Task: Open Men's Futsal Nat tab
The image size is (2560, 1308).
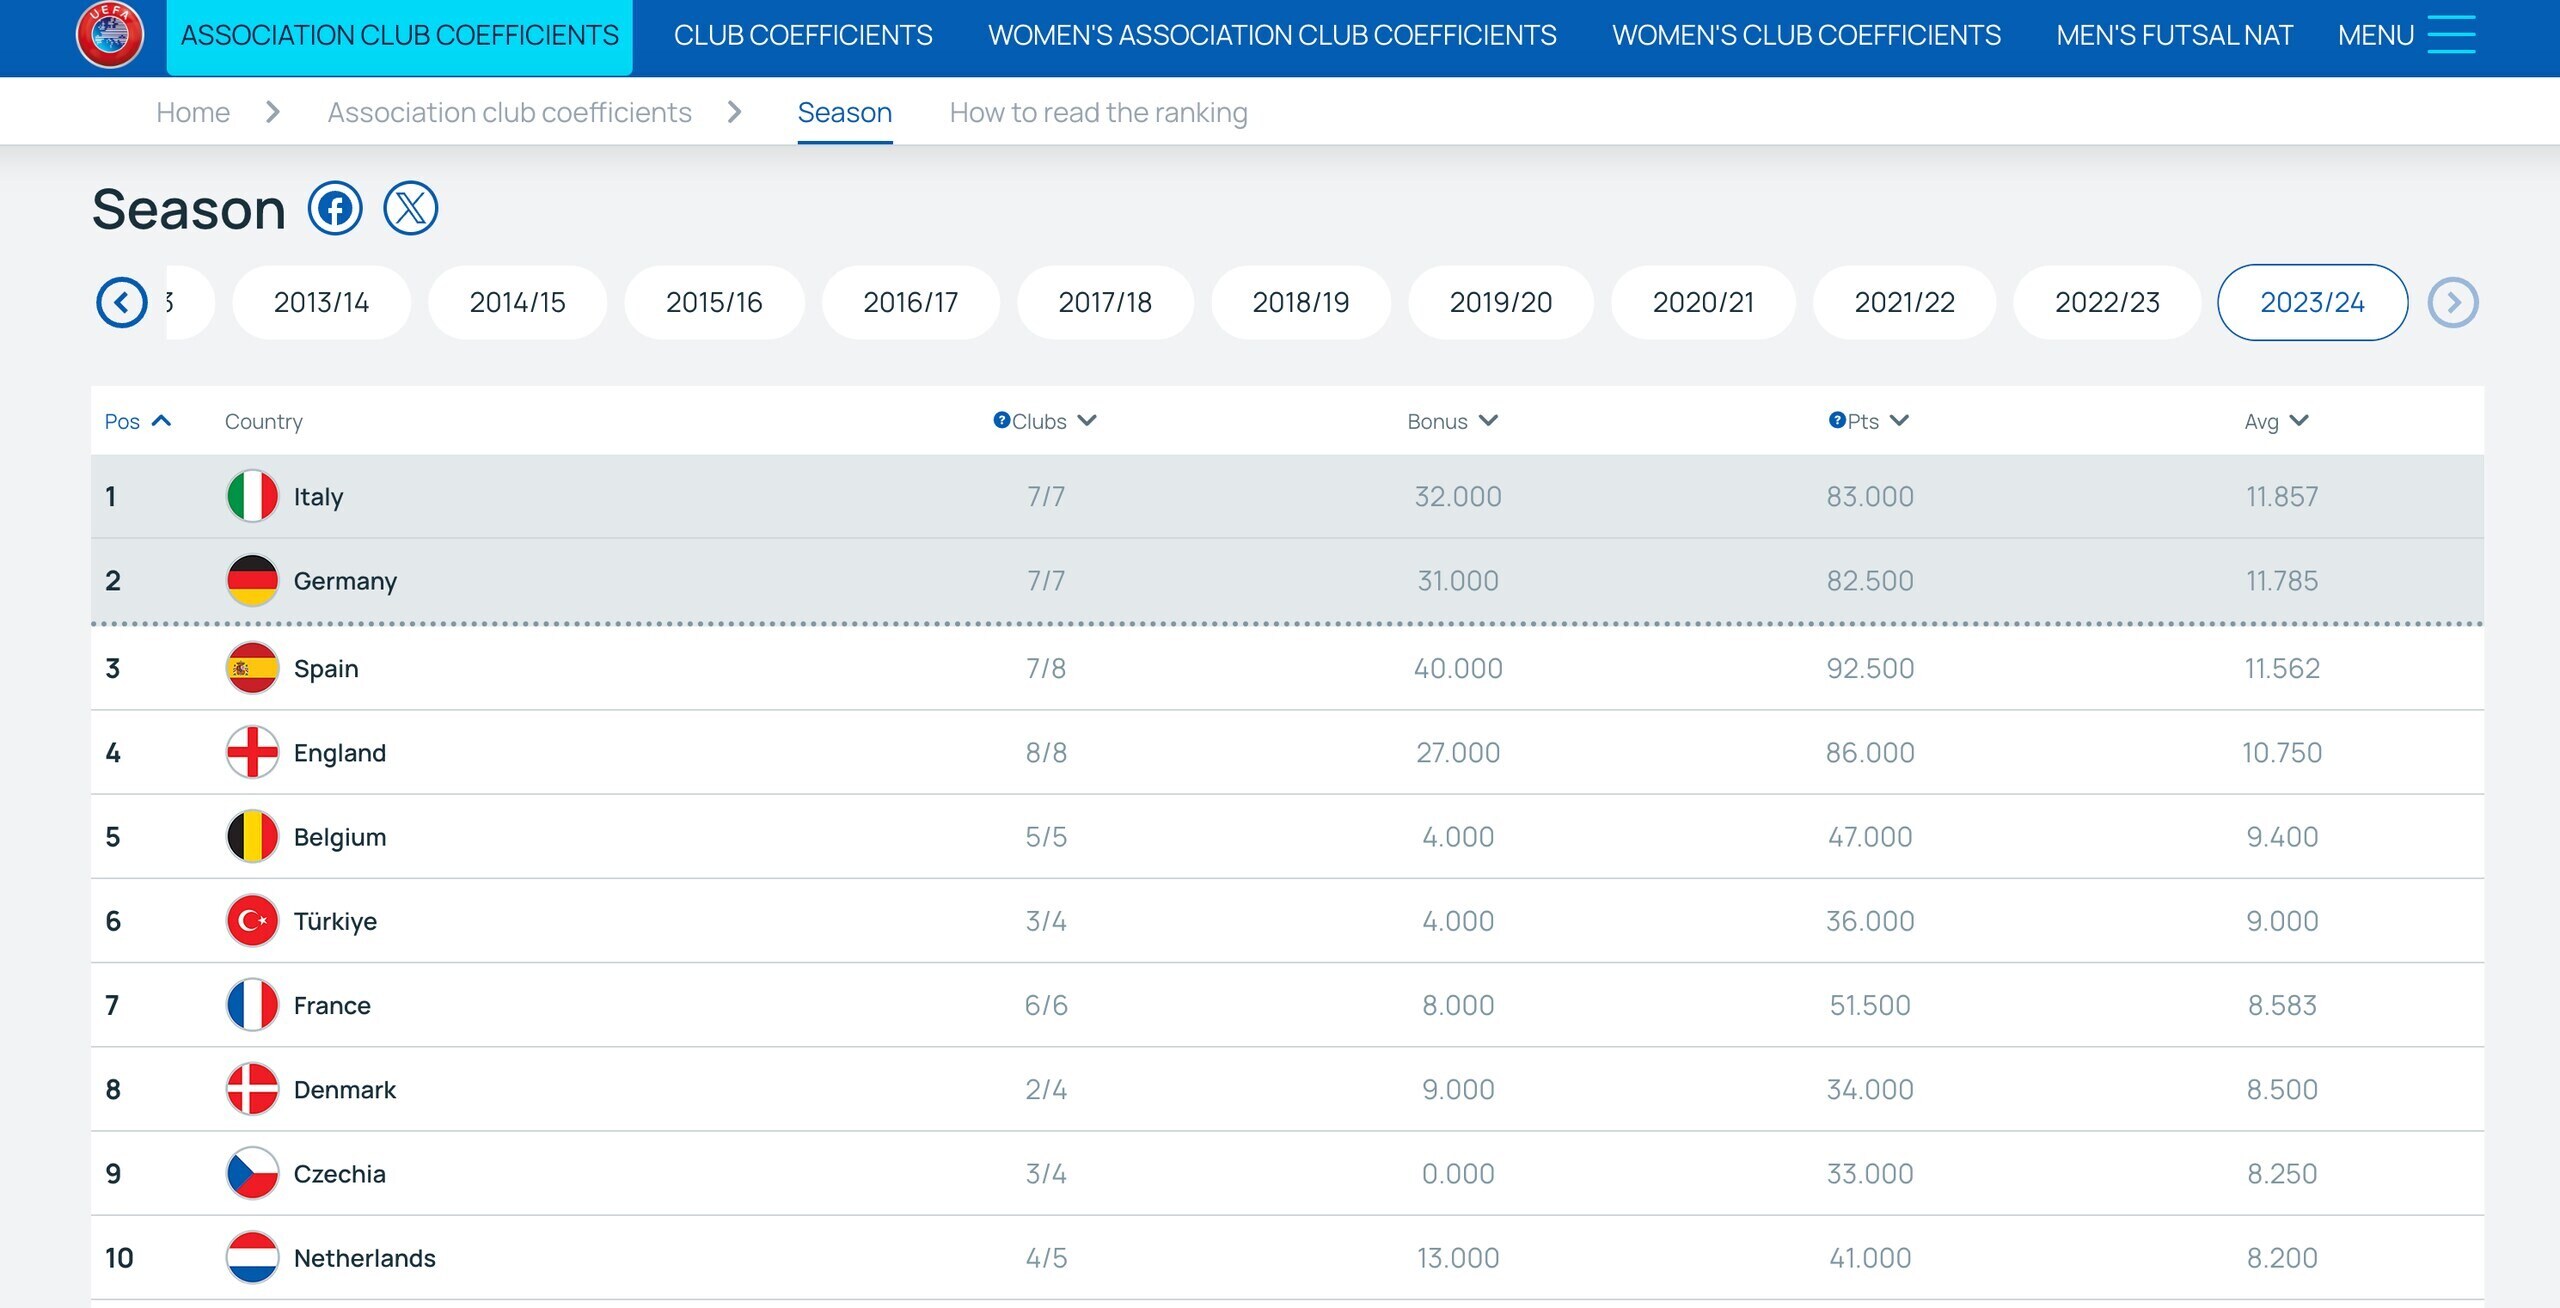Action: [x=2174, y=36]
